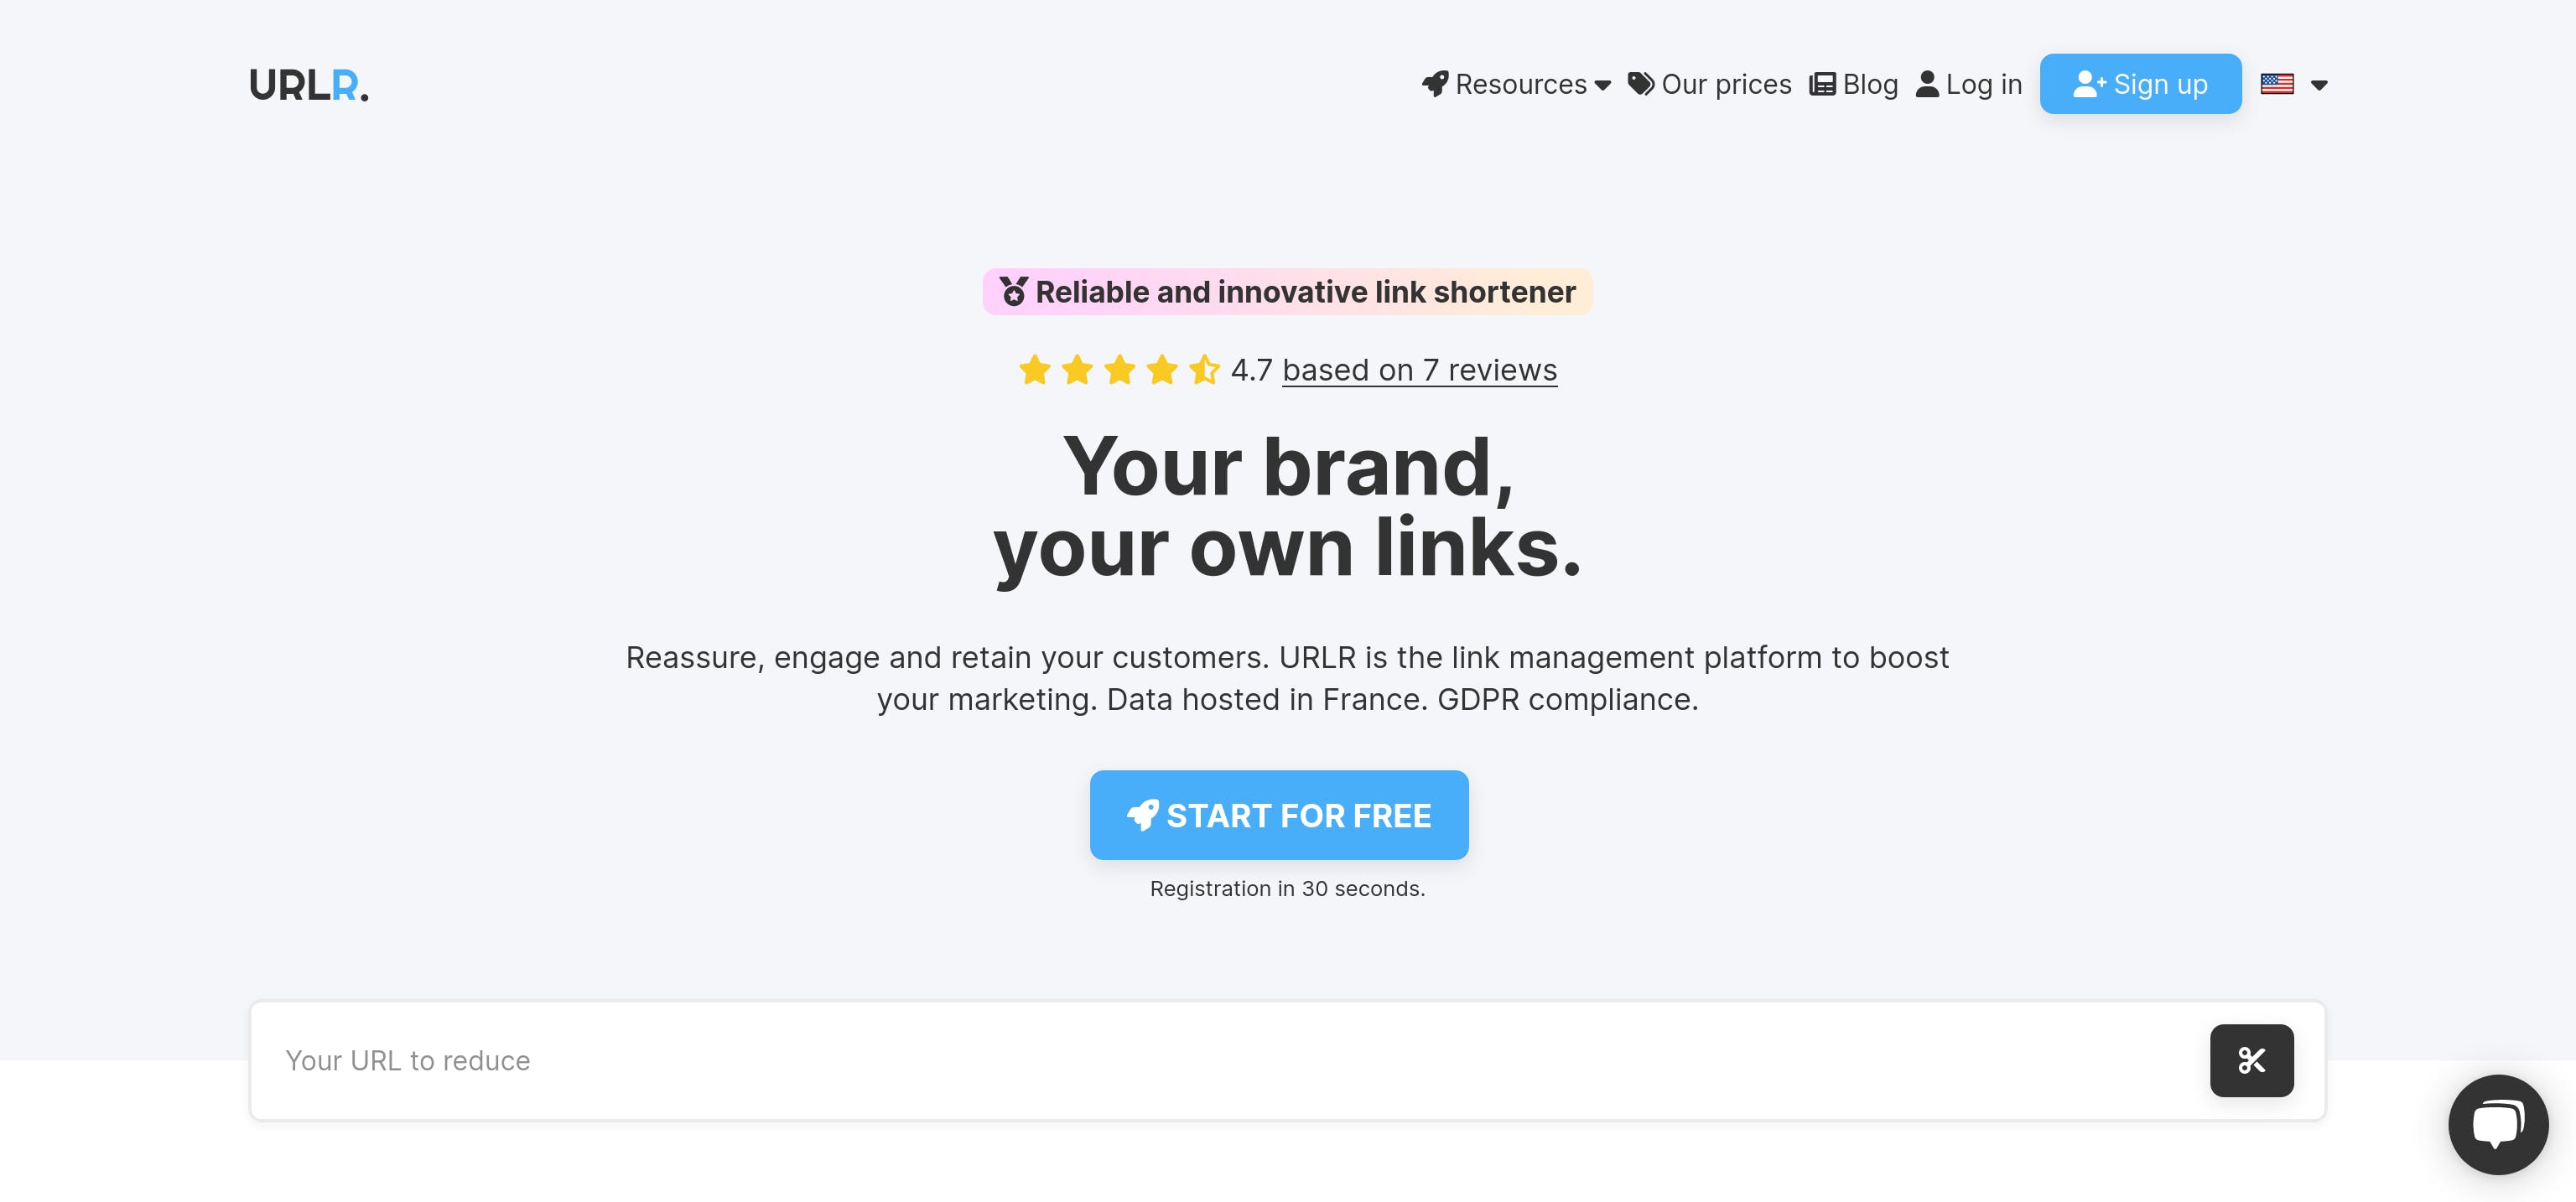This screenshot has height=1202, width=2576.
Task: Click the rocket icon beside Resources
Action: [1435, 84]
